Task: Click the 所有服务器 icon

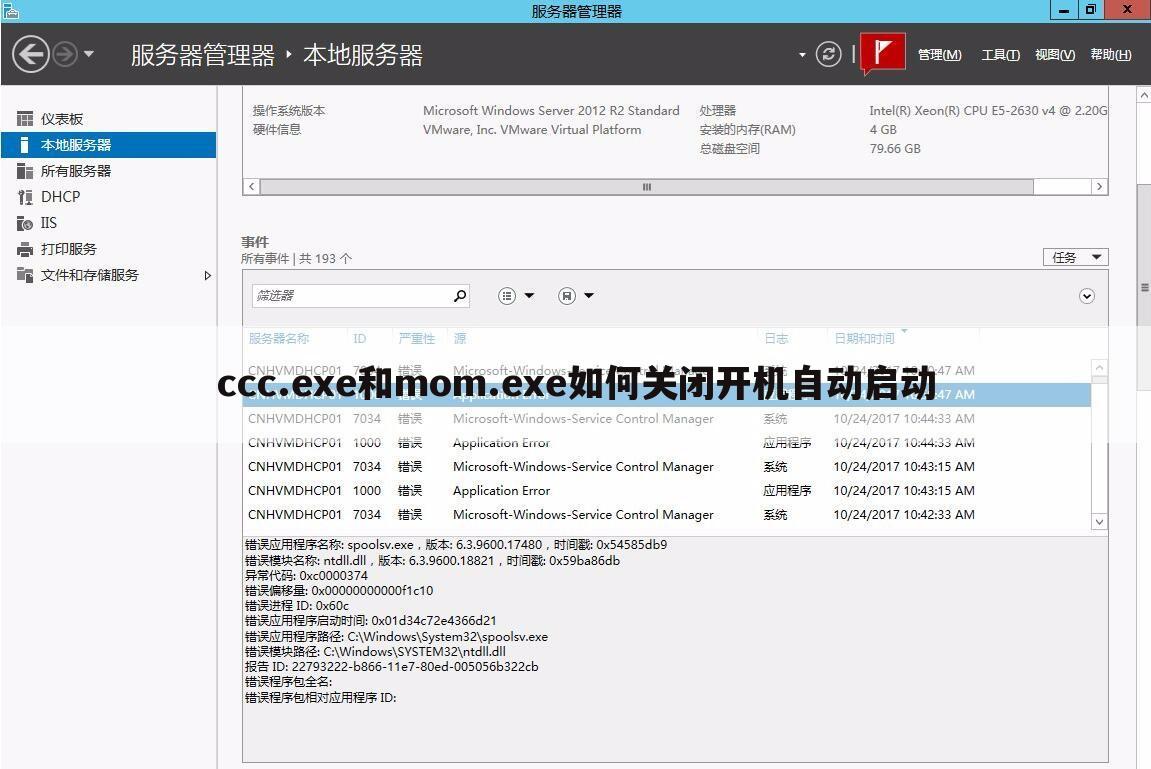Action: point(25,171)
